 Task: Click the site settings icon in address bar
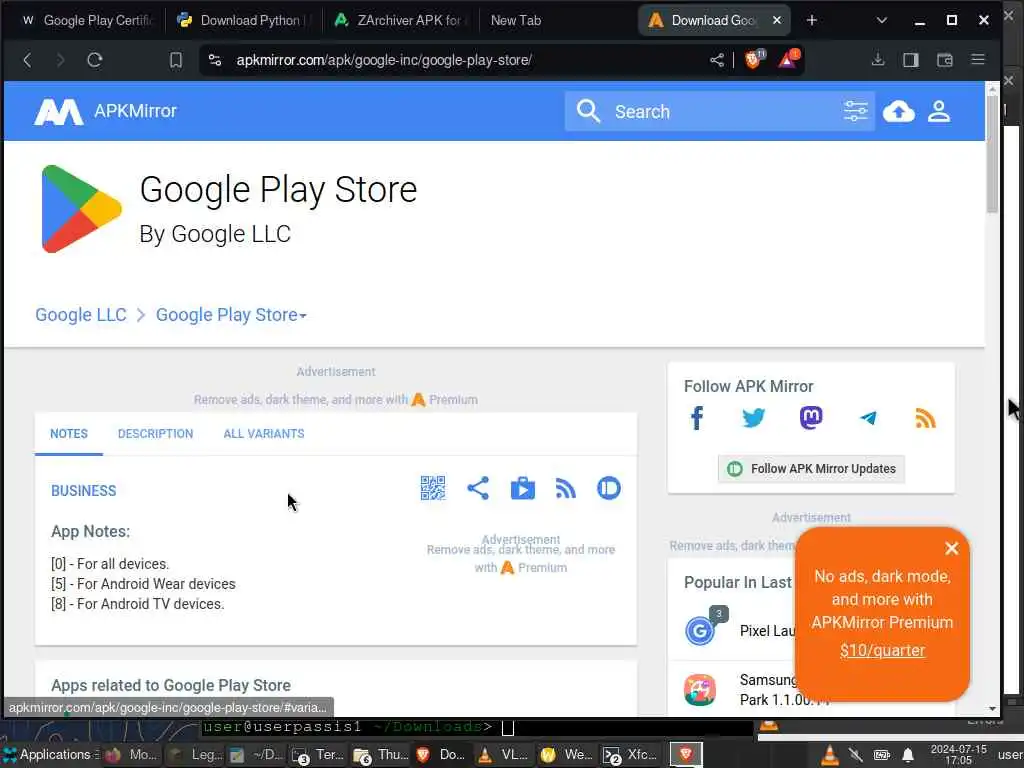215,60
